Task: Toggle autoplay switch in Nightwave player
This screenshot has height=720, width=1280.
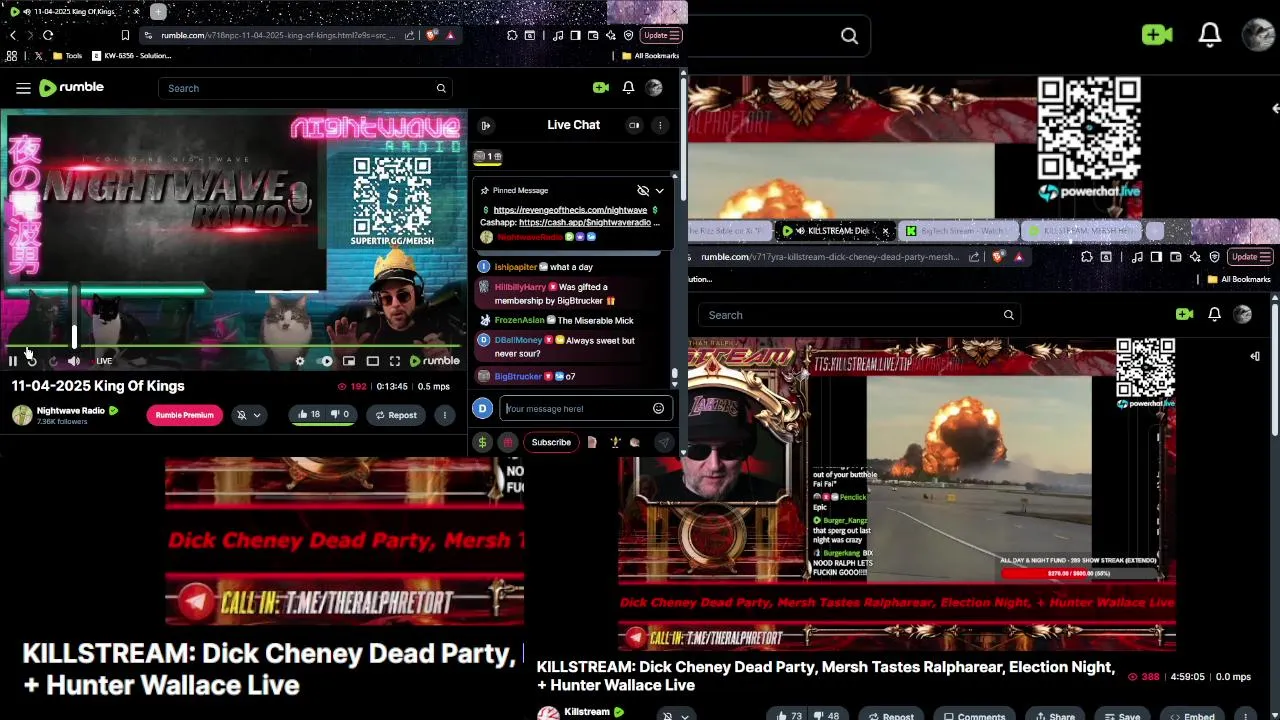Action: click(x=325, y=361)
